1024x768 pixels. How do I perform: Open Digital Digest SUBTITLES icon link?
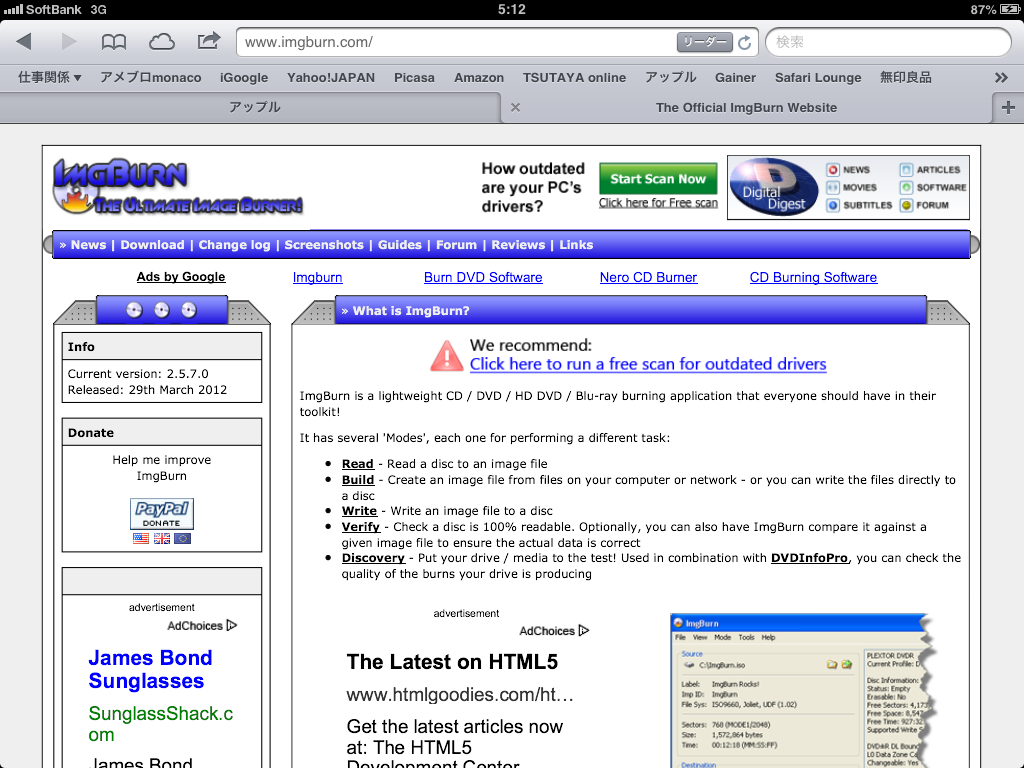pyautogui.click(x=859, y=205)
